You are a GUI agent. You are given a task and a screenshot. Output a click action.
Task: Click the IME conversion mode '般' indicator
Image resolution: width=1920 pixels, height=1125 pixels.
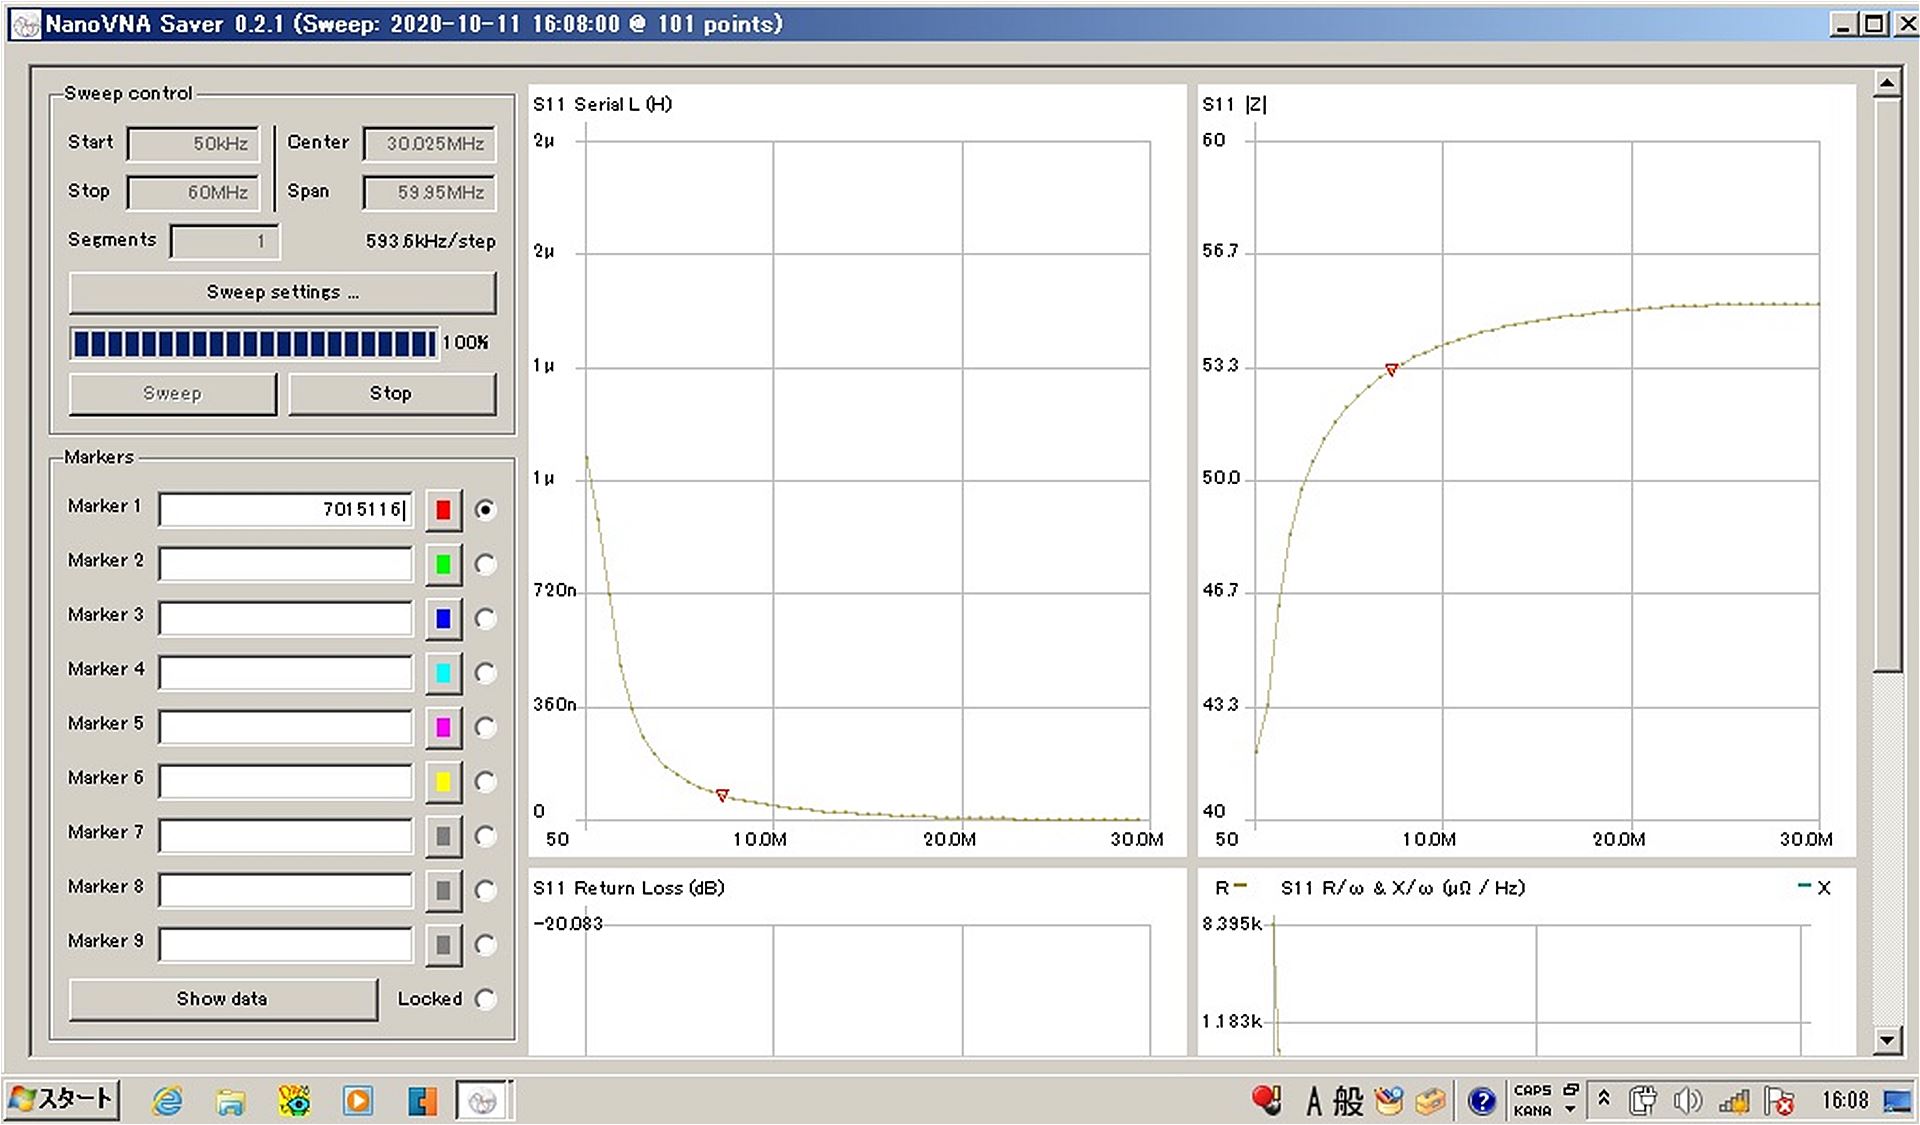(x=1348, y=1101)
